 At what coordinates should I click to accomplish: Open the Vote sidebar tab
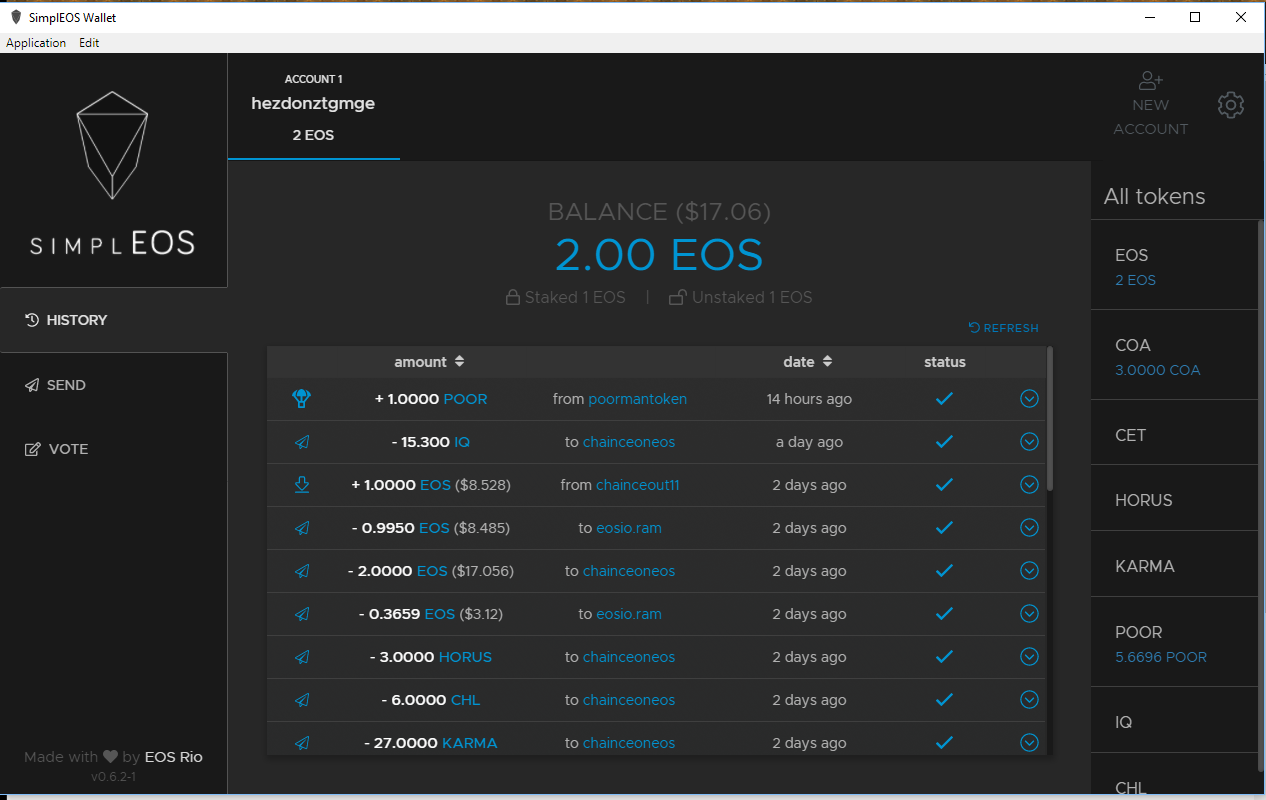pyautogui.click(x=114, y=449)
